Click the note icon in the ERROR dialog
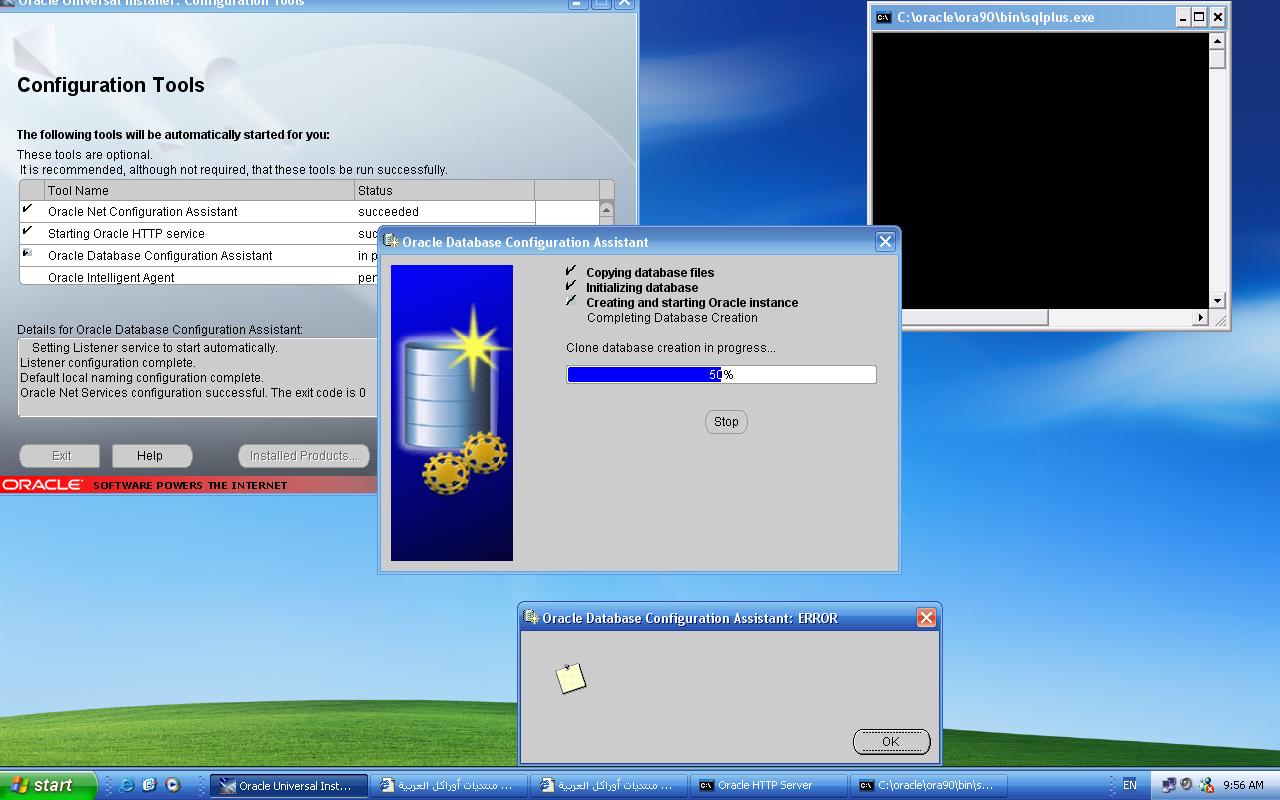Image resolution: width=1280 pixels, height=800 pixels. tap(570, 679)
